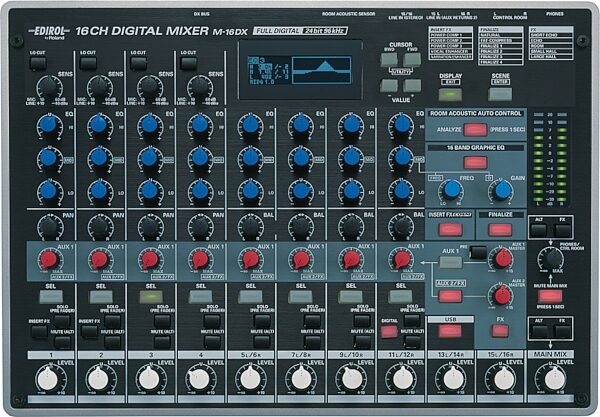Click the red MUTE MAIN MIX button
Screen dimensions: 600x417
(550, 296)
